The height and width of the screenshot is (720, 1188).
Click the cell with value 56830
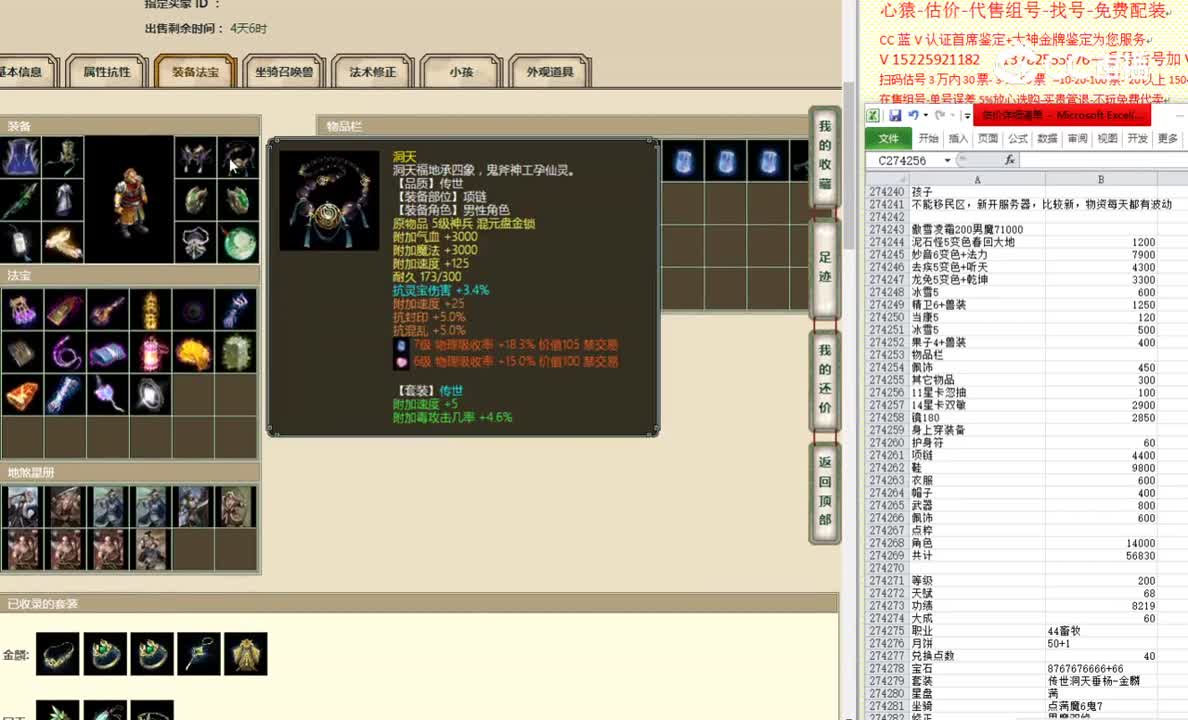(x=1102, y=556)
